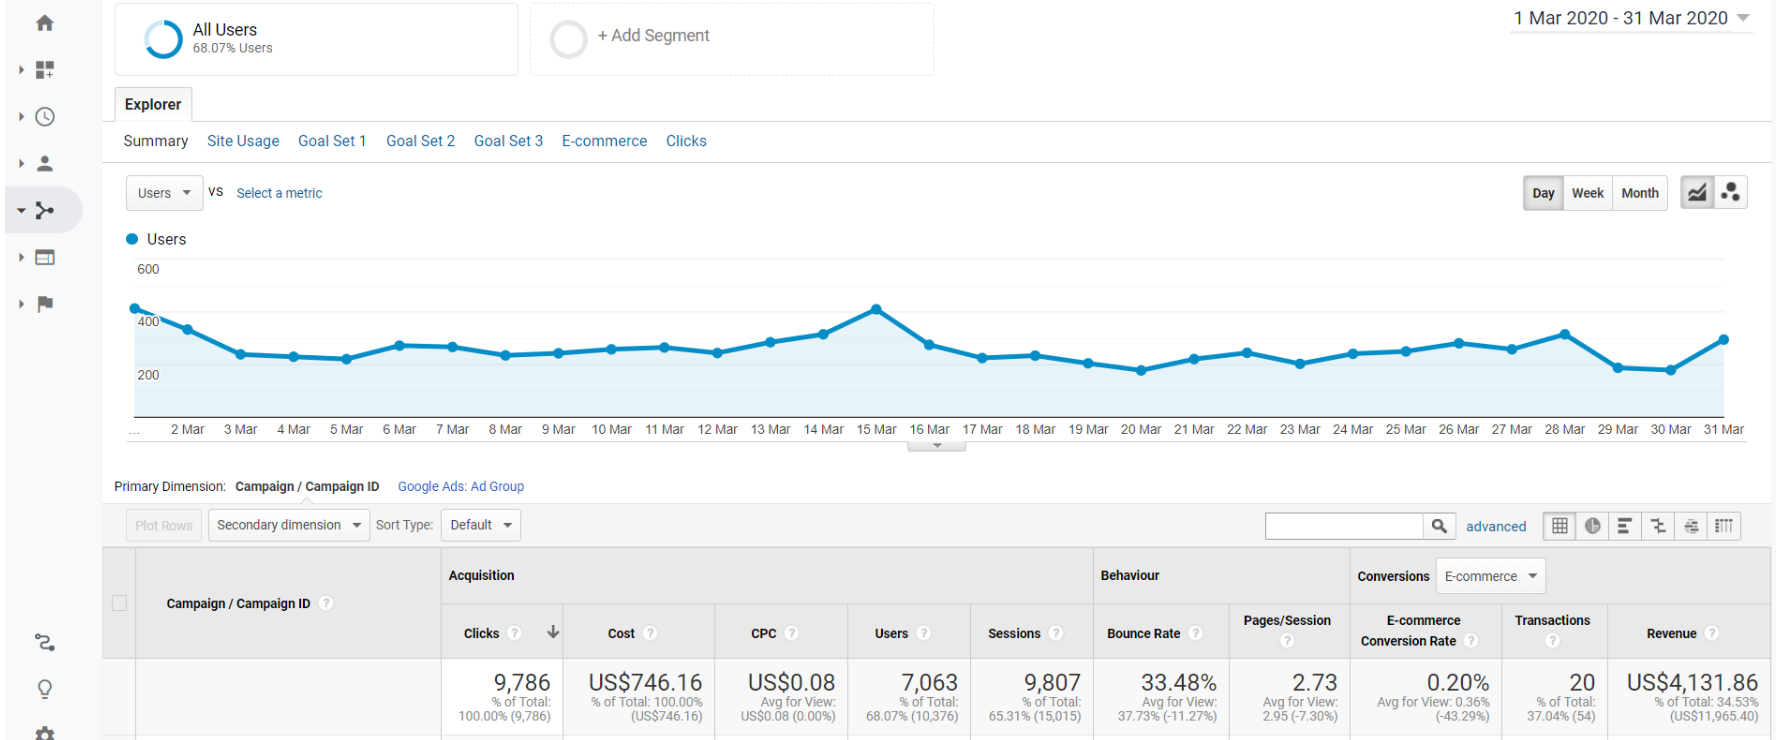Click the search magnifier button
The width and height of the screenshot is (1776, 740).
tap(1438, 526)
